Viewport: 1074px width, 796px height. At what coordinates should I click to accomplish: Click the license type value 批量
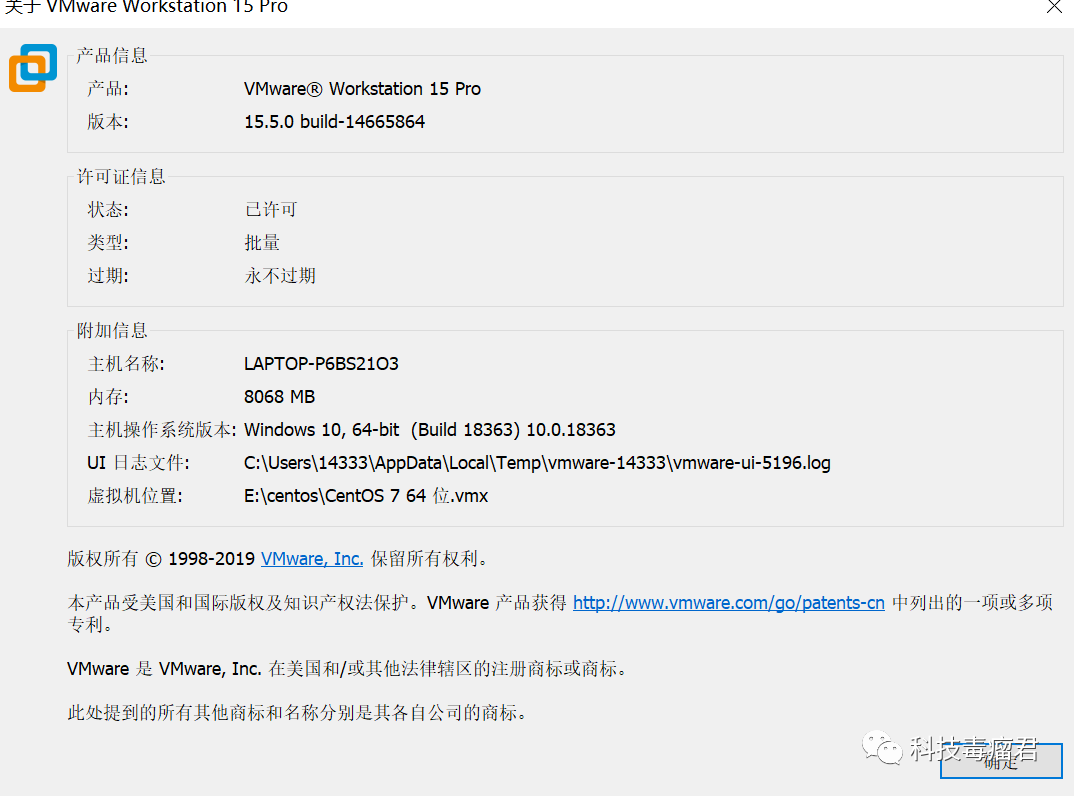click(x=262, y=242)
